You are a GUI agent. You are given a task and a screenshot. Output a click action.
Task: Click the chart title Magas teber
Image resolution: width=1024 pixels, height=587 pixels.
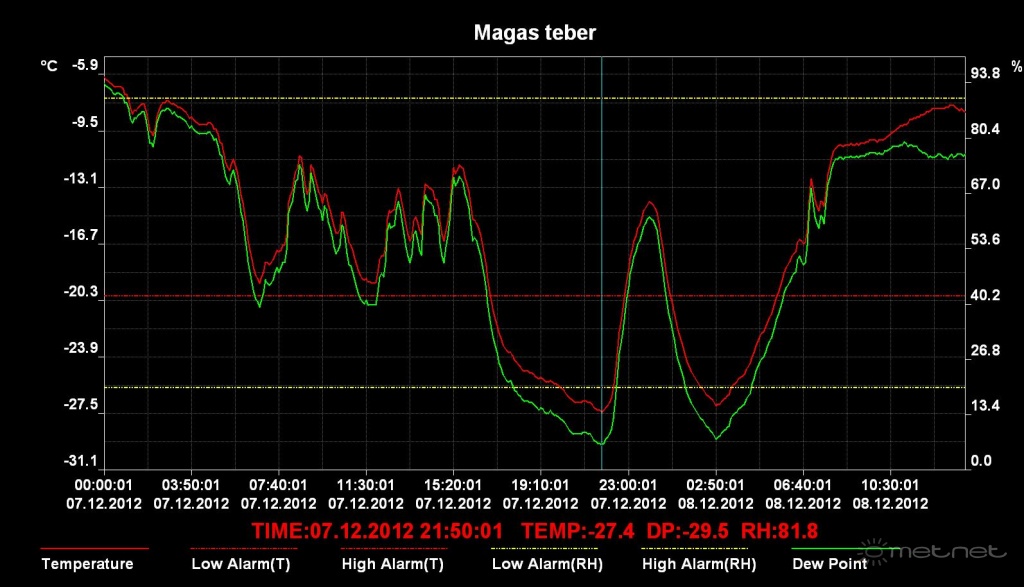point(534,33)
